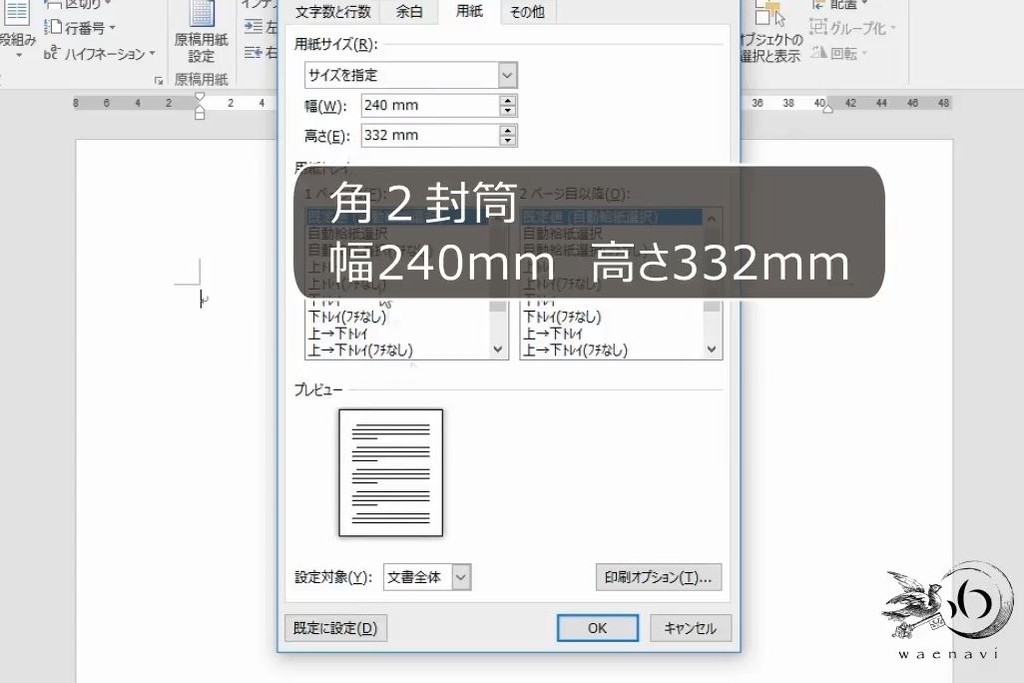Confirm the dialog with OK

598,628
